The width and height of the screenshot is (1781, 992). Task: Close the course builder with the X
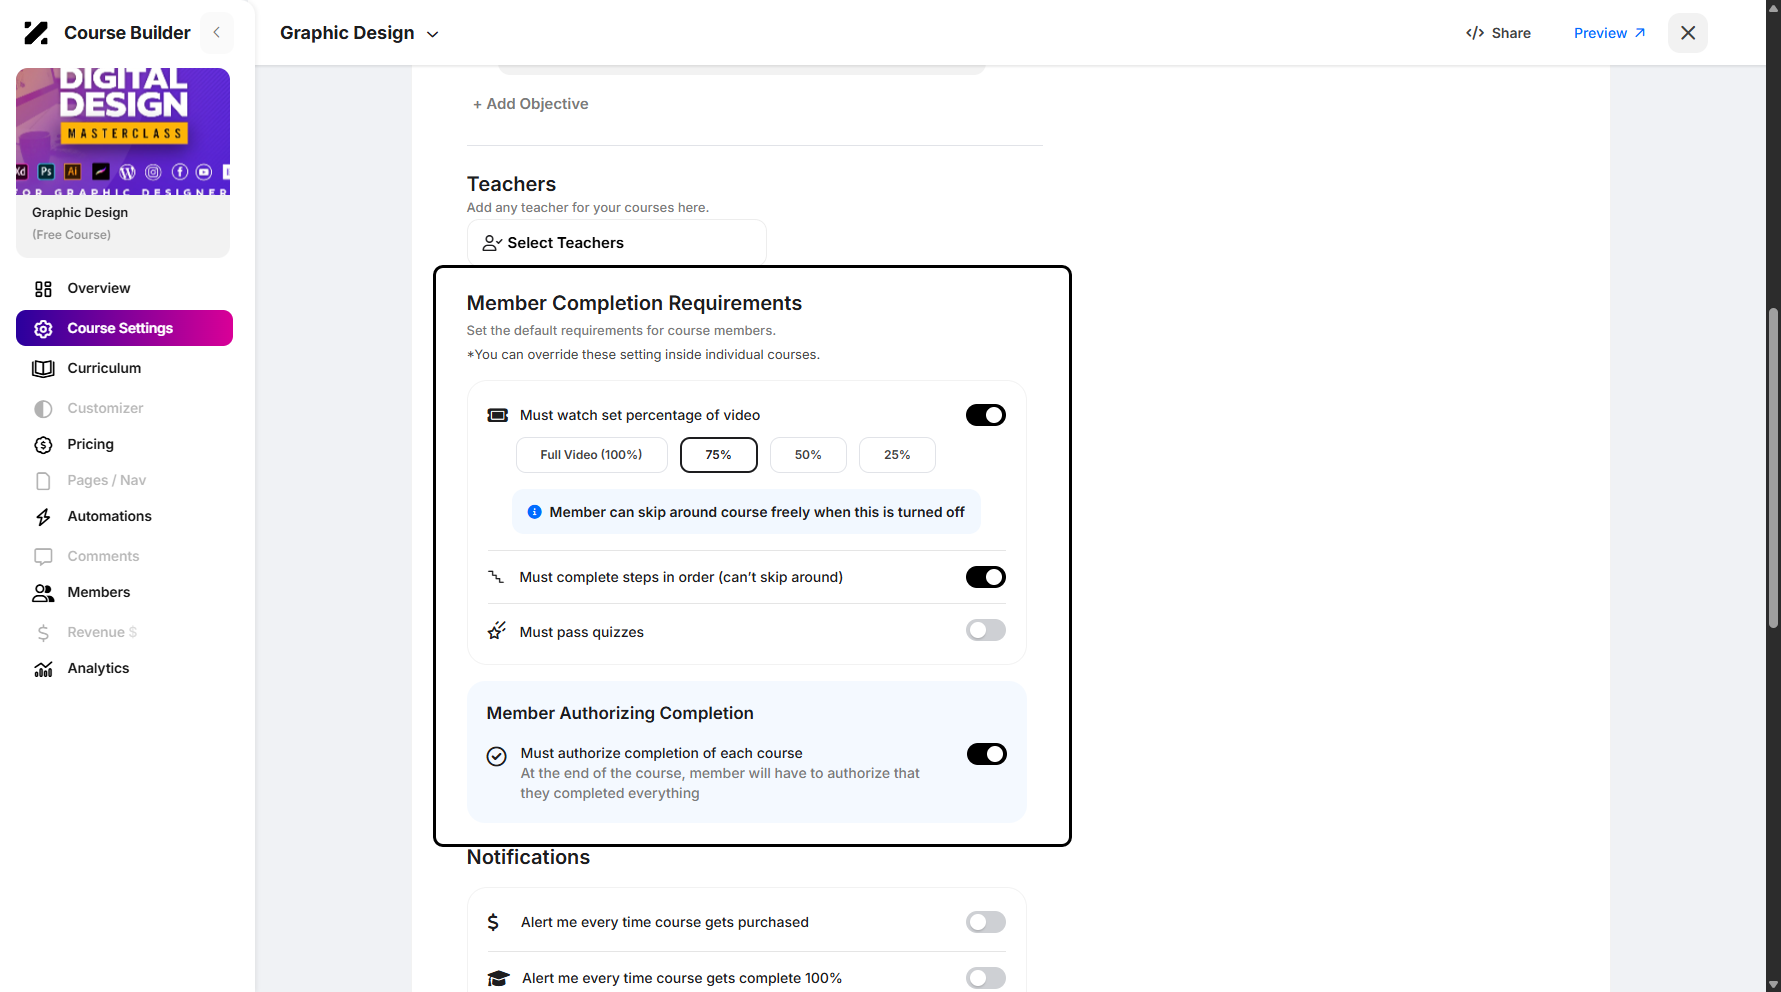click(1688, 33)
